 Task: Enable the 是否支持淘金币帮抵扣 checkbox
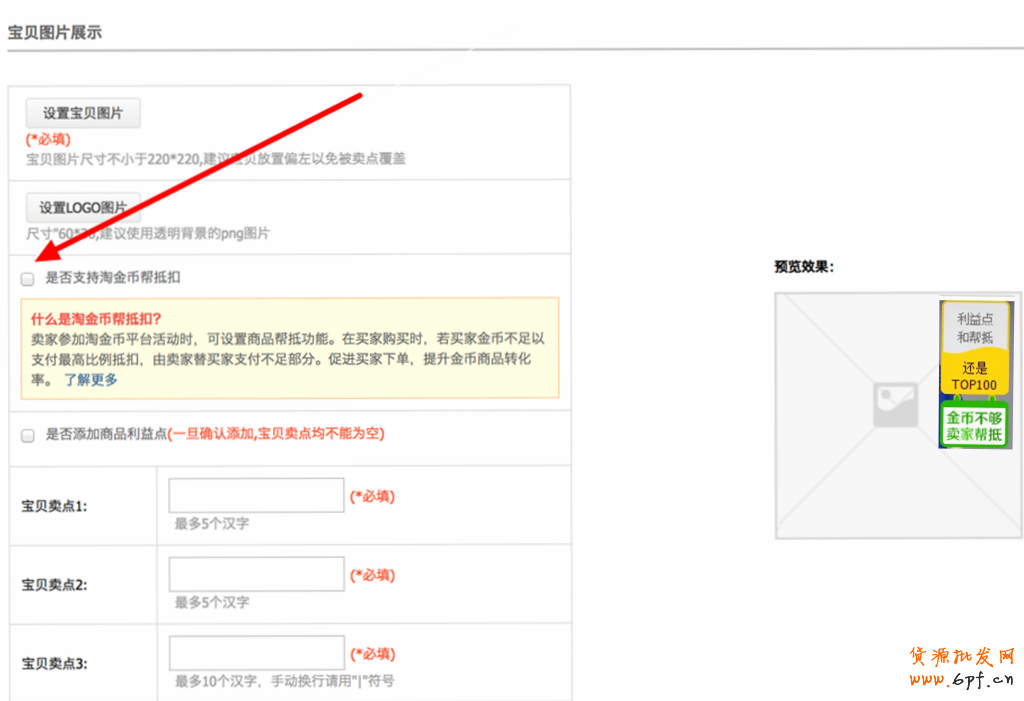pyautogui.click(x=28, y=279)
